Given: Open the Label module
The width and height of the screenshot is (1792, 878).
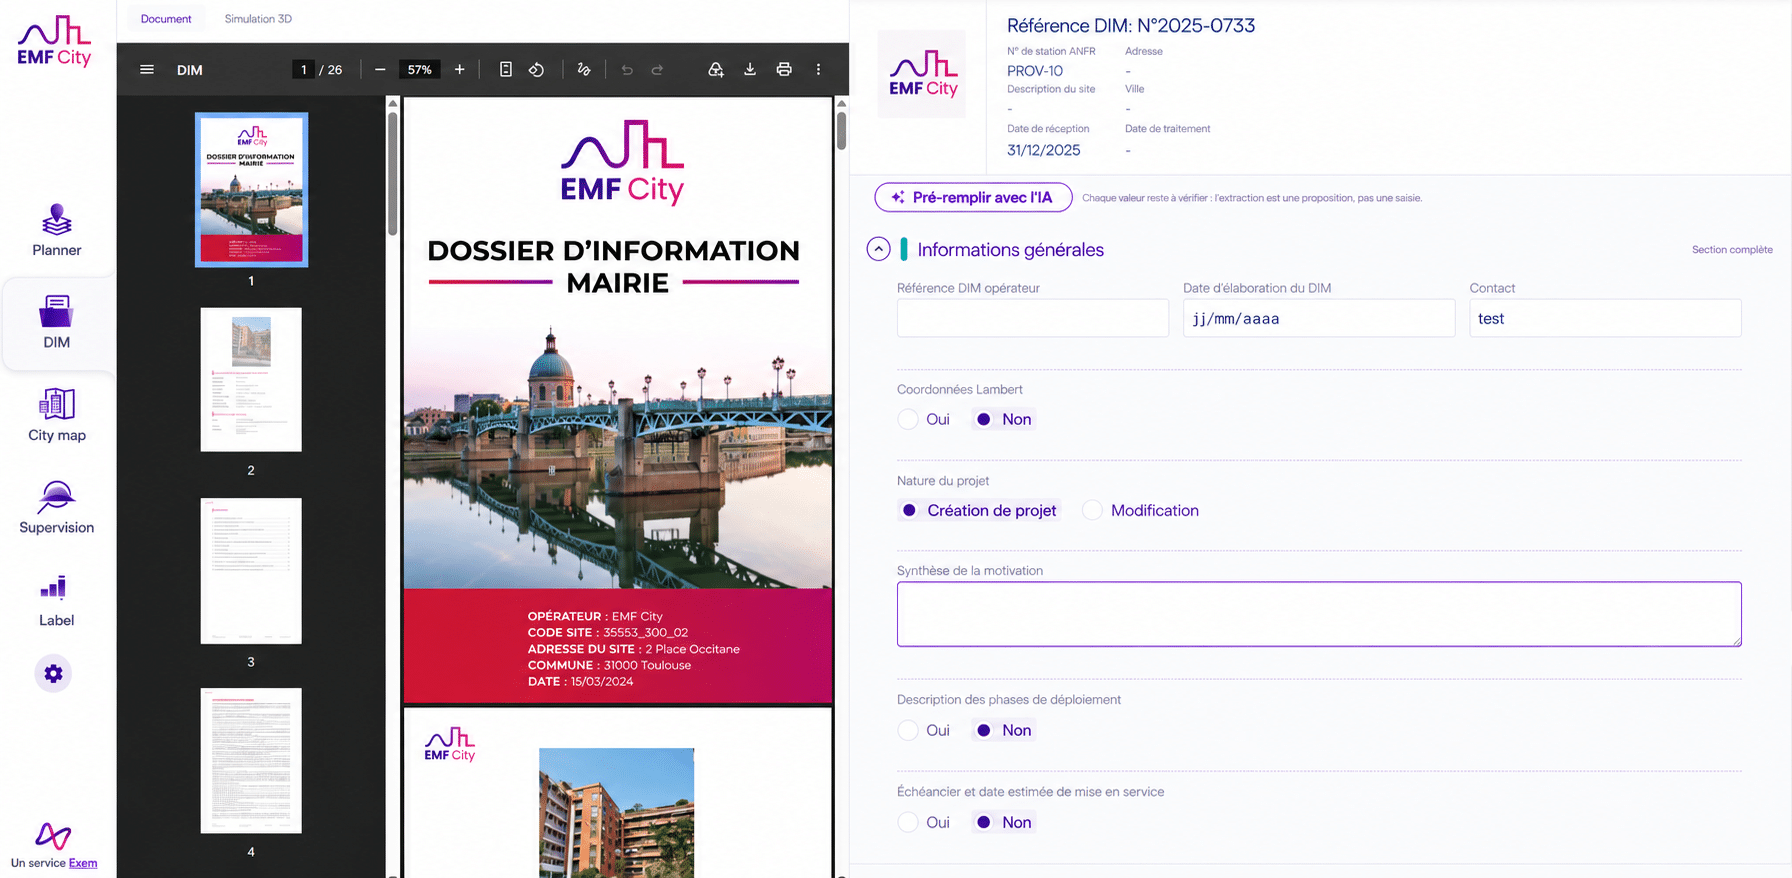Looking at the screenshot, I should [57, 600].
